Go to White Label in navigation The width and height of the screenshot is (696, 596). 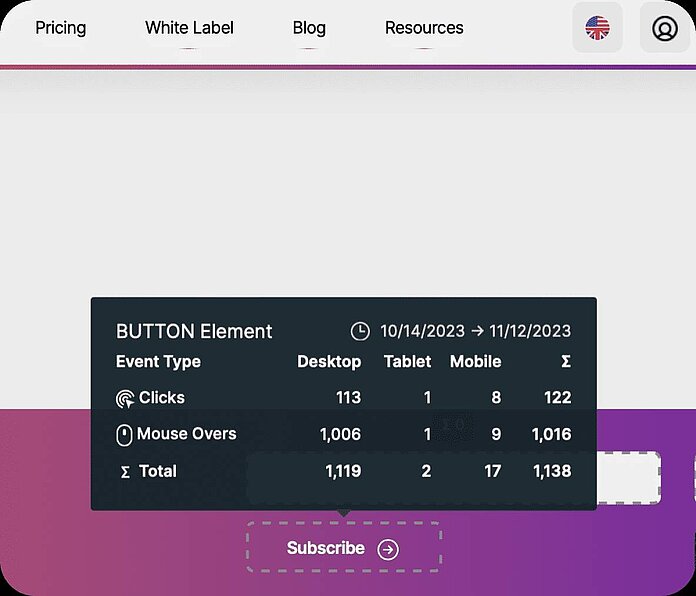(x=189, y=28)
